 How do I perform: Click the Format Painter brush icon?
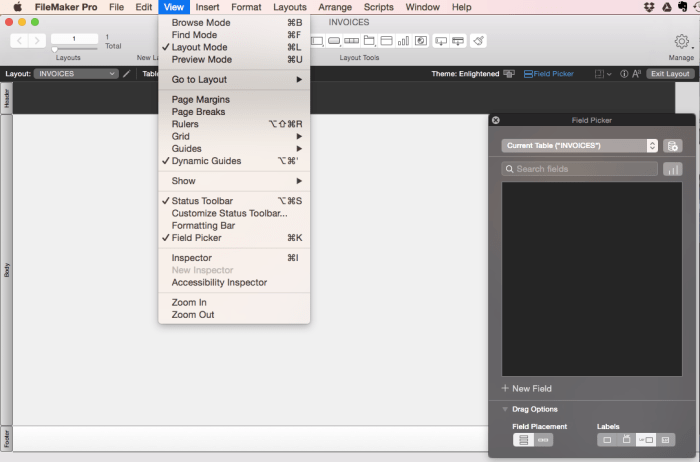(478, 41)
